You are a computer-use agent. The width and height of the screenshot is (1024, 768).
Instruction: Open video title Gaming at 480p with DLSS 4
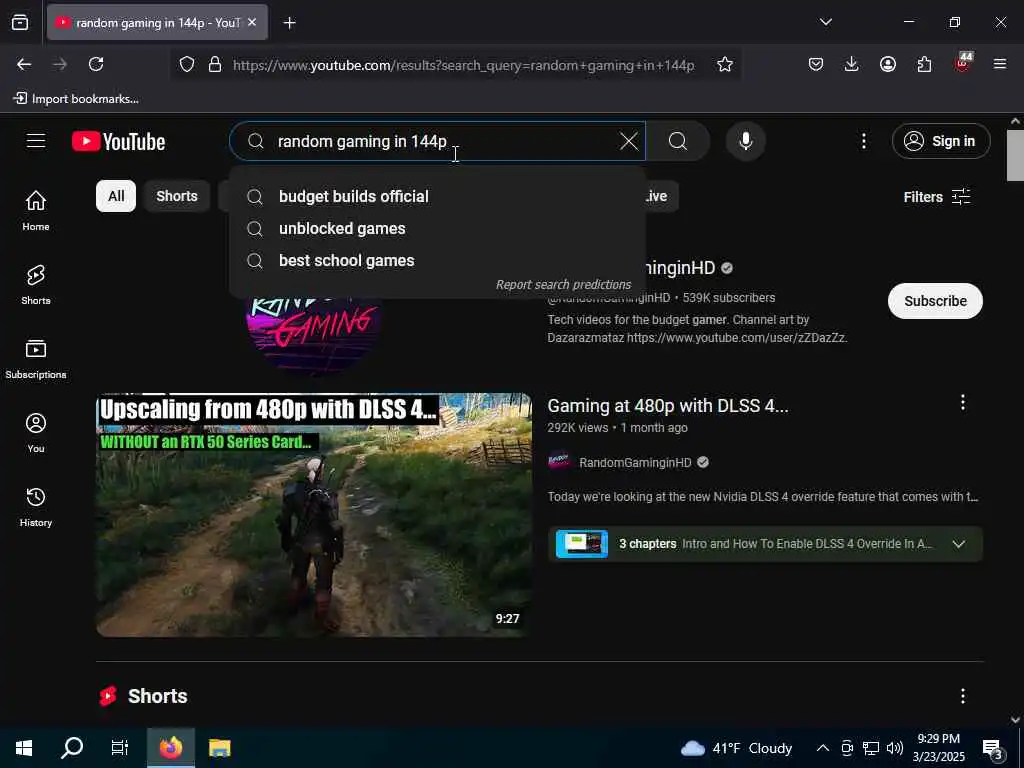coord(667,406)
